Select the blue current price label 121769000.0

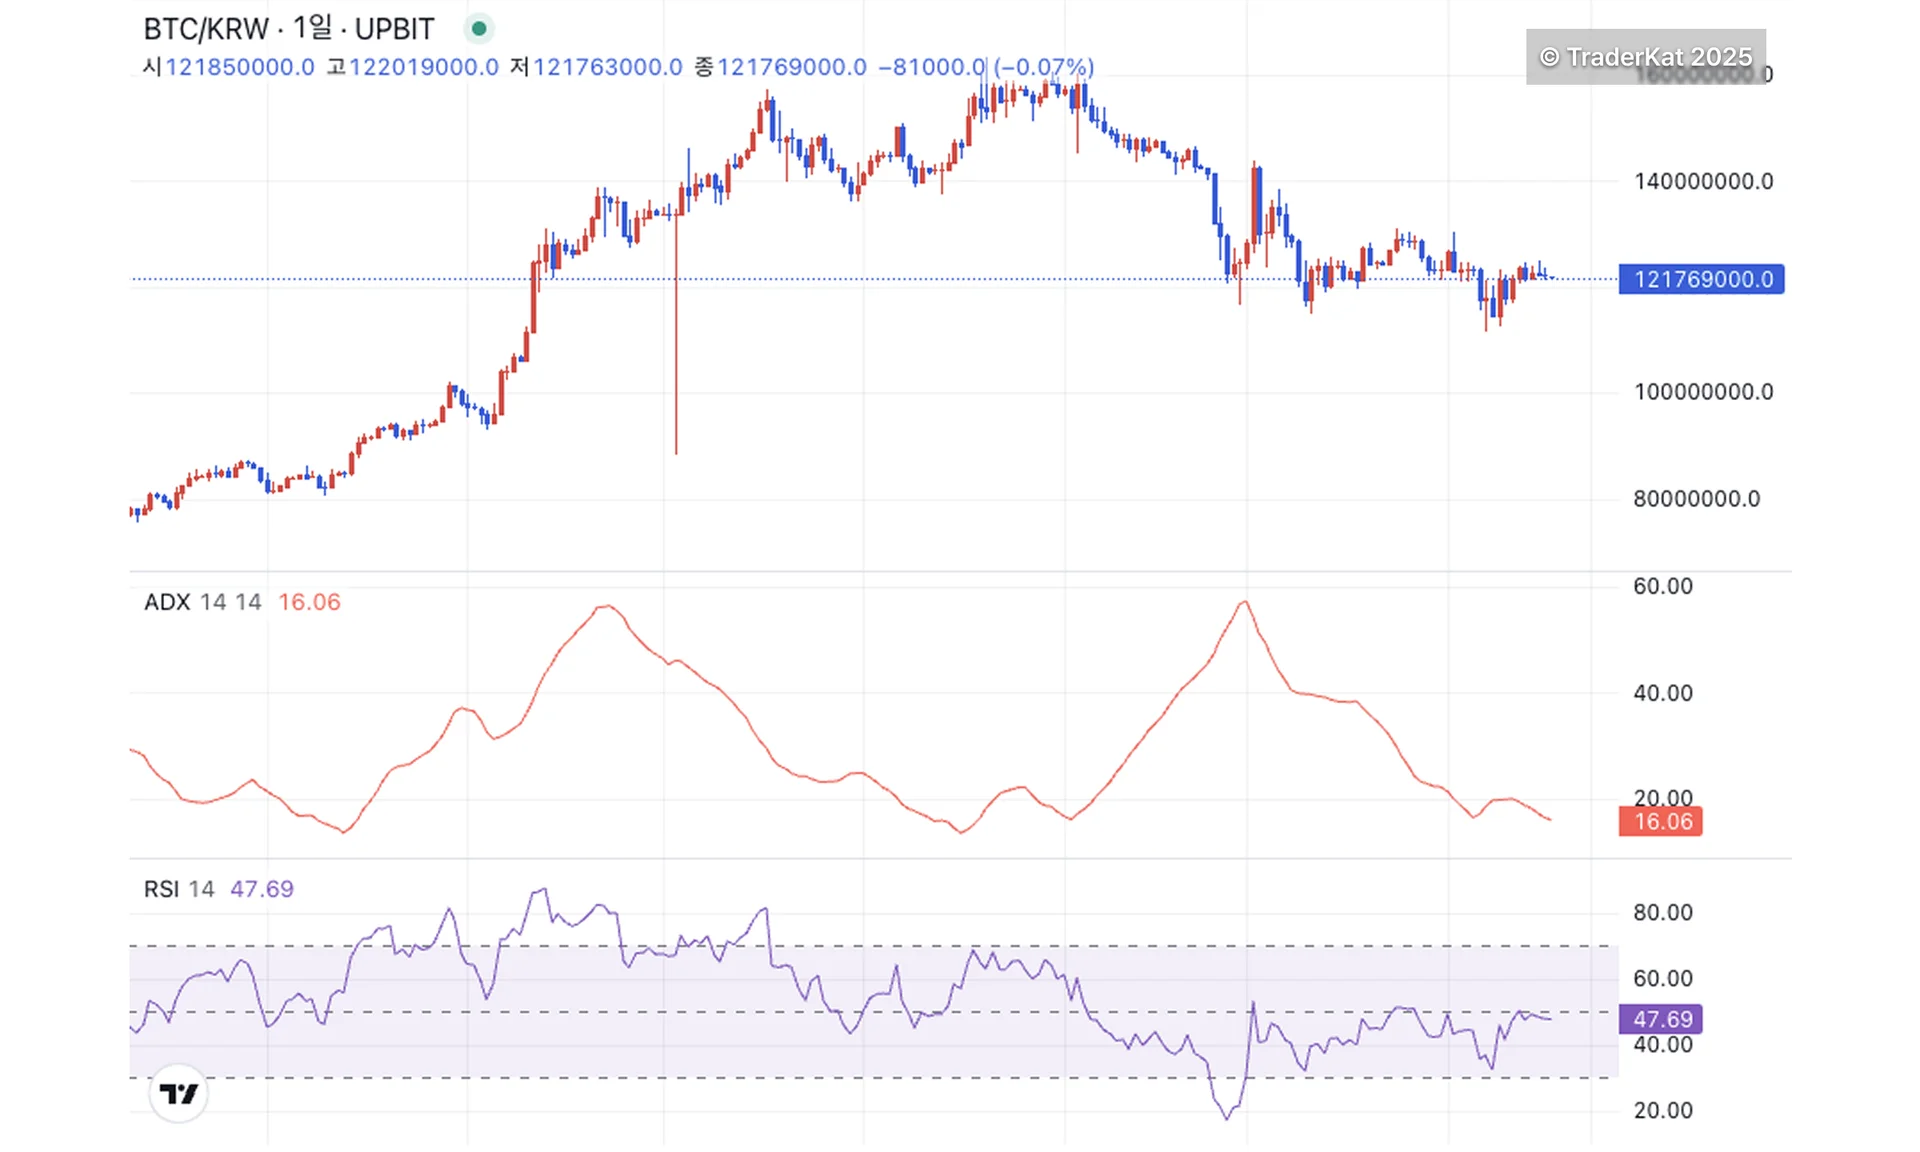click(1702, 279)
